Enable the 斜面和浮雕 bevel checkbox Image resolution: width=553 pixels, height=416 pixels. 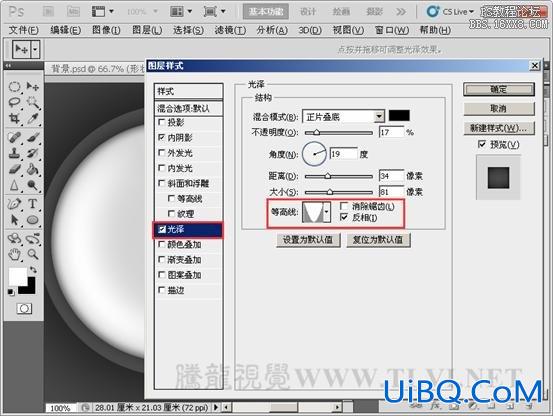pyautogui.click(x=162, y=183)
